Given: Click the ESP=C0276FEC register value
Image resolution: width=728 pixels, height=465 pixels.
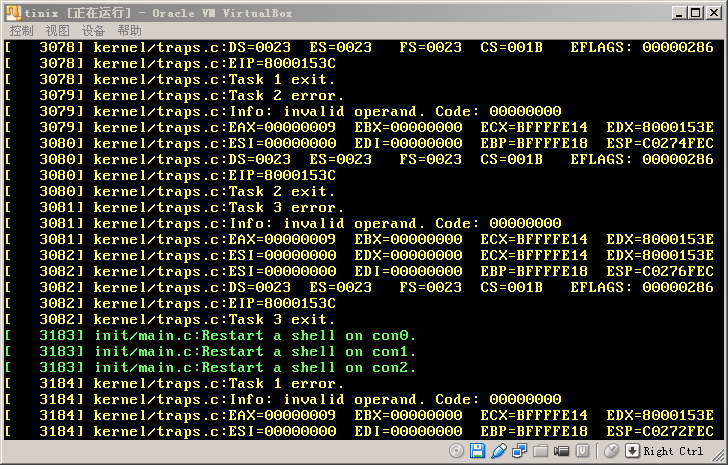Looking at the screenshot, I should click(660, 271).
